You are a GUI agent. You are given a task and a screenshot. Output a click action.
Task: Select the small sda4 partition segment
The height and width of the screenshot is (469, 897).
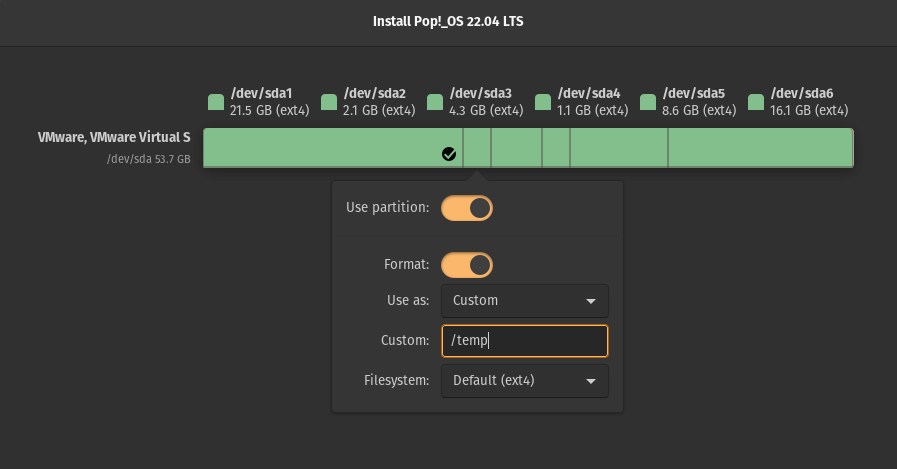point(556,148)
